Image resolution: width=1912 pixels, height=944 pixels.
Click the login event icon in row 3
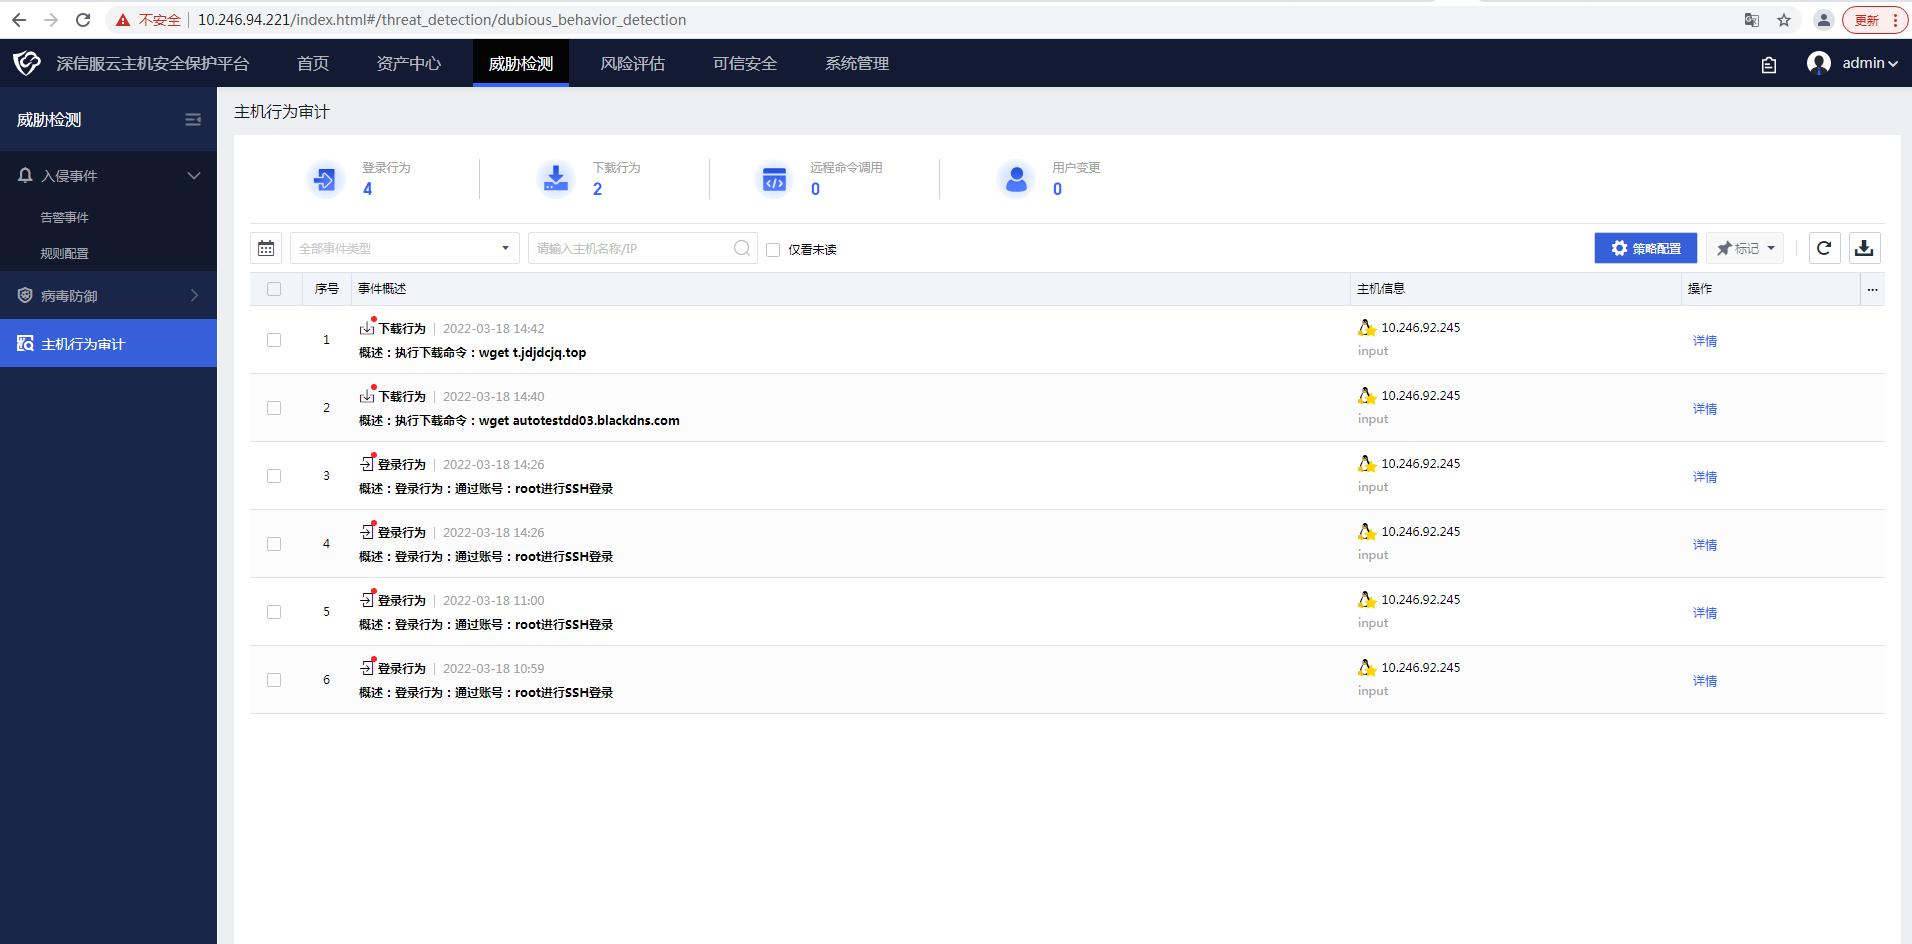pos(367,464)
